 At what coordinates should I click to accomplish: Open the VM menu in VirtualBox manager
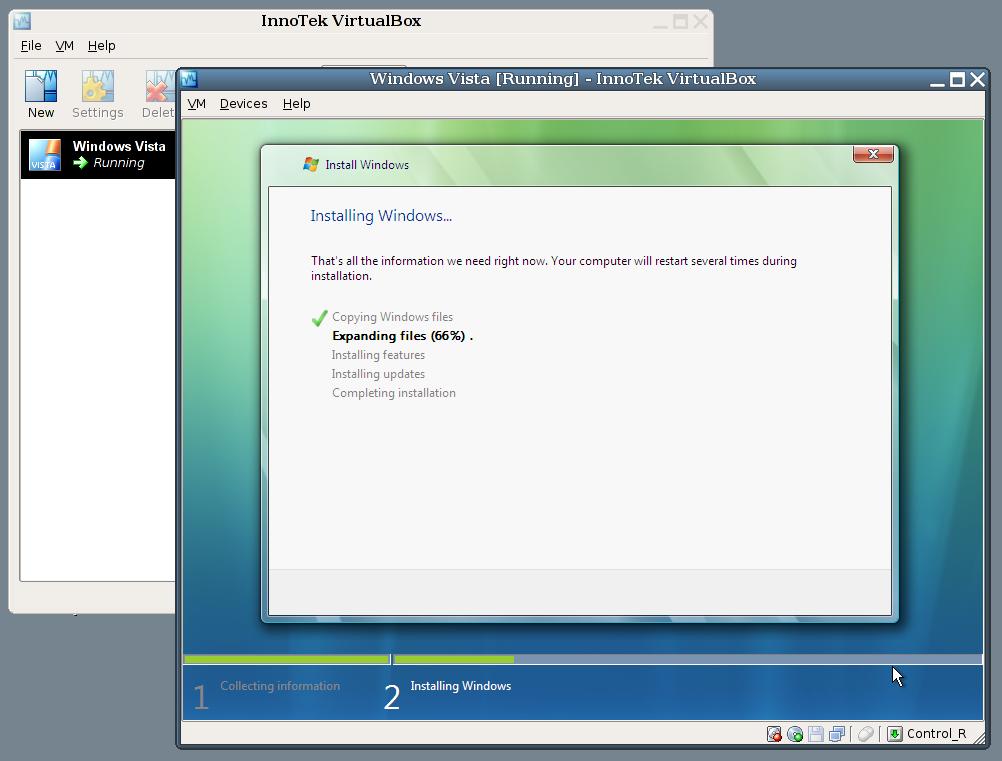pos(65,45)
